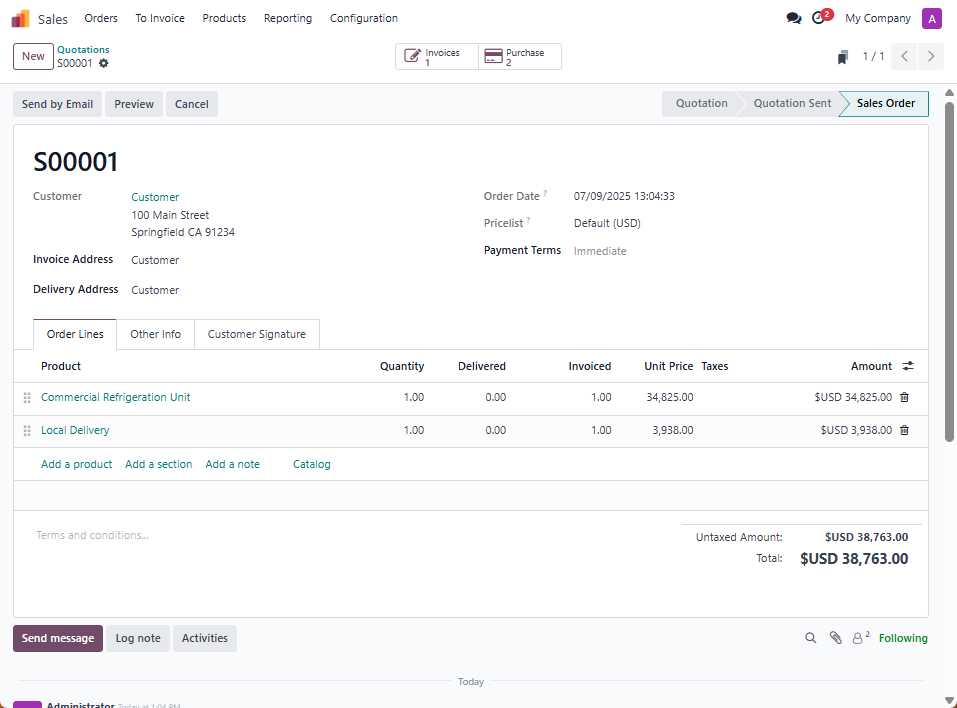
Task: Open the conversations chat icon
Action: (793, 18)
